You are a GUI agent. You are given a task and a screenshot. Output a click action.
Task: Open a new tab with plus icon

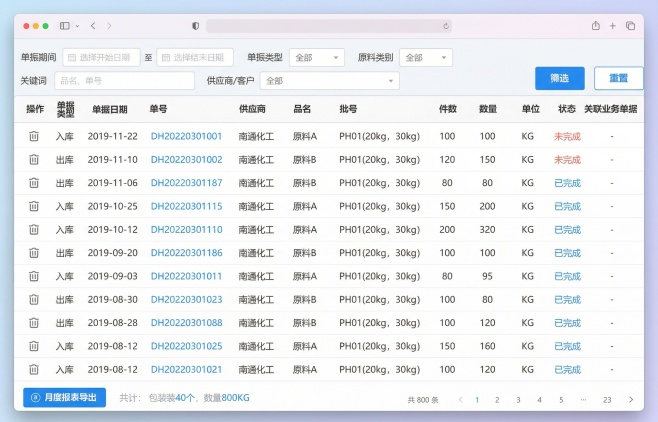click(x=613, y=26)
